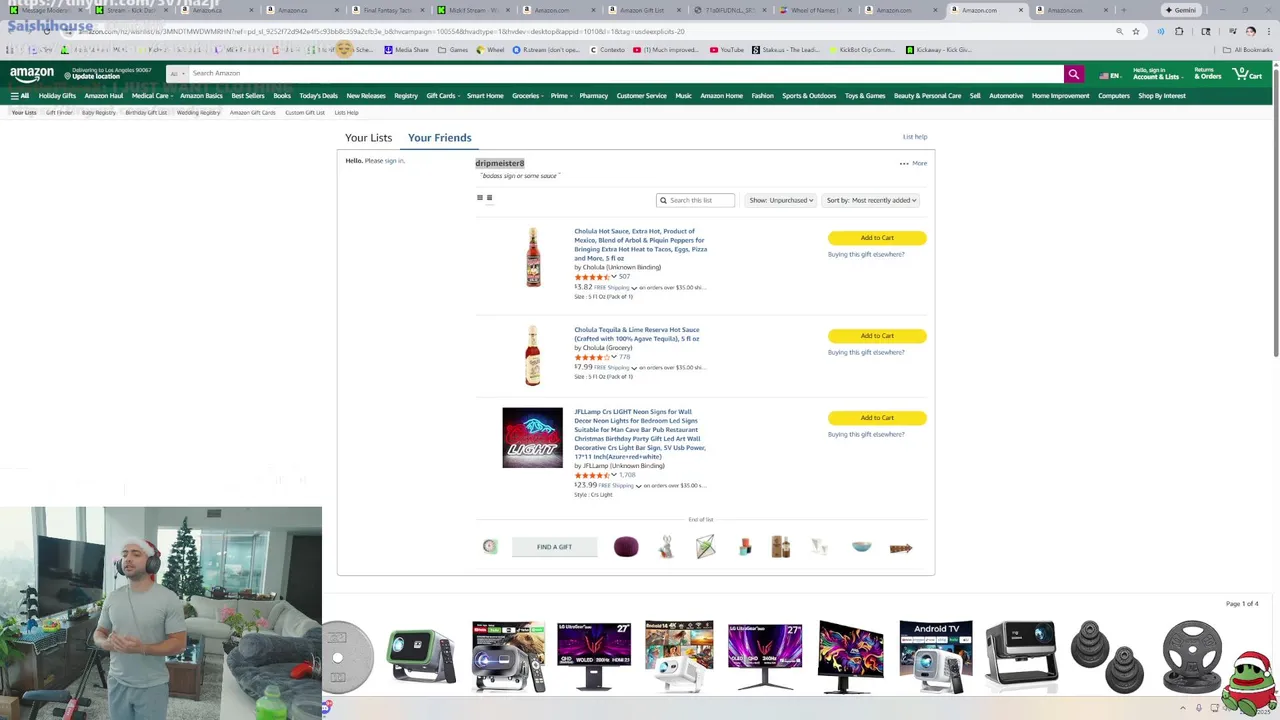Open the EN language selector
The height and width of the screenshot is (720, 1280).
(x=1109, y=75)
